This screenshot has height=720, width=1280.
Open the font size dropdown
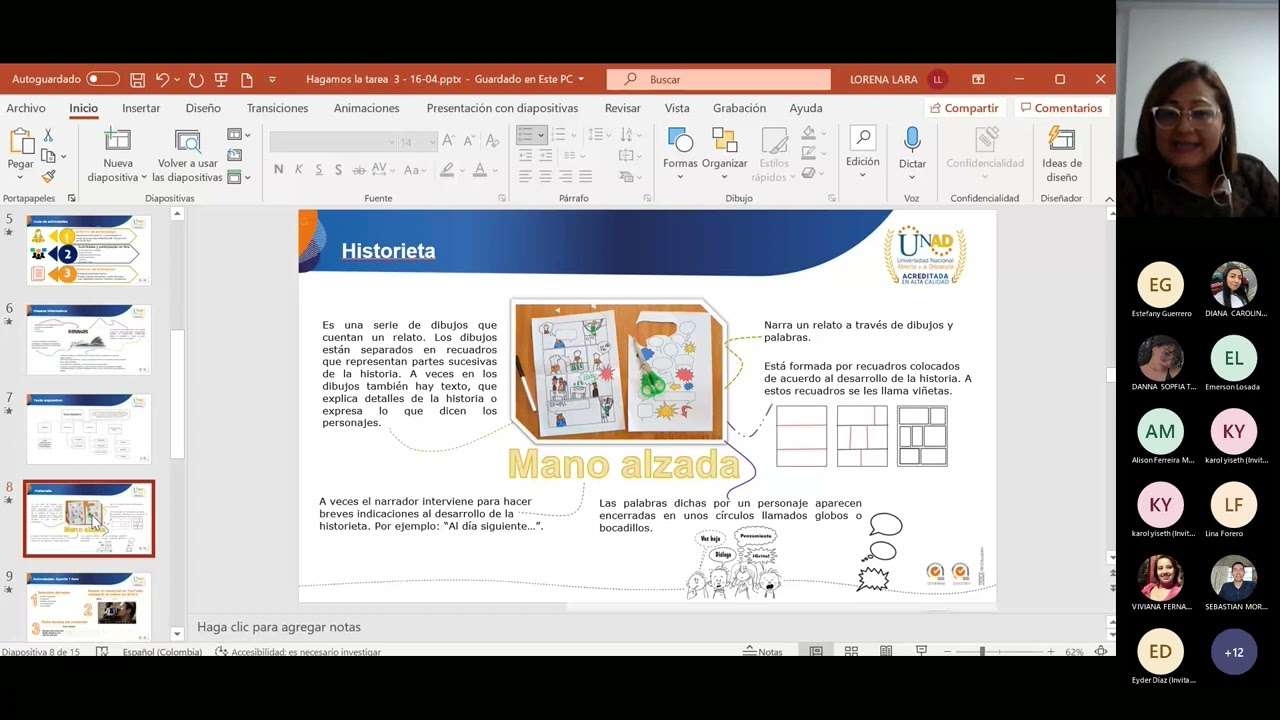[x=432, y=142]
